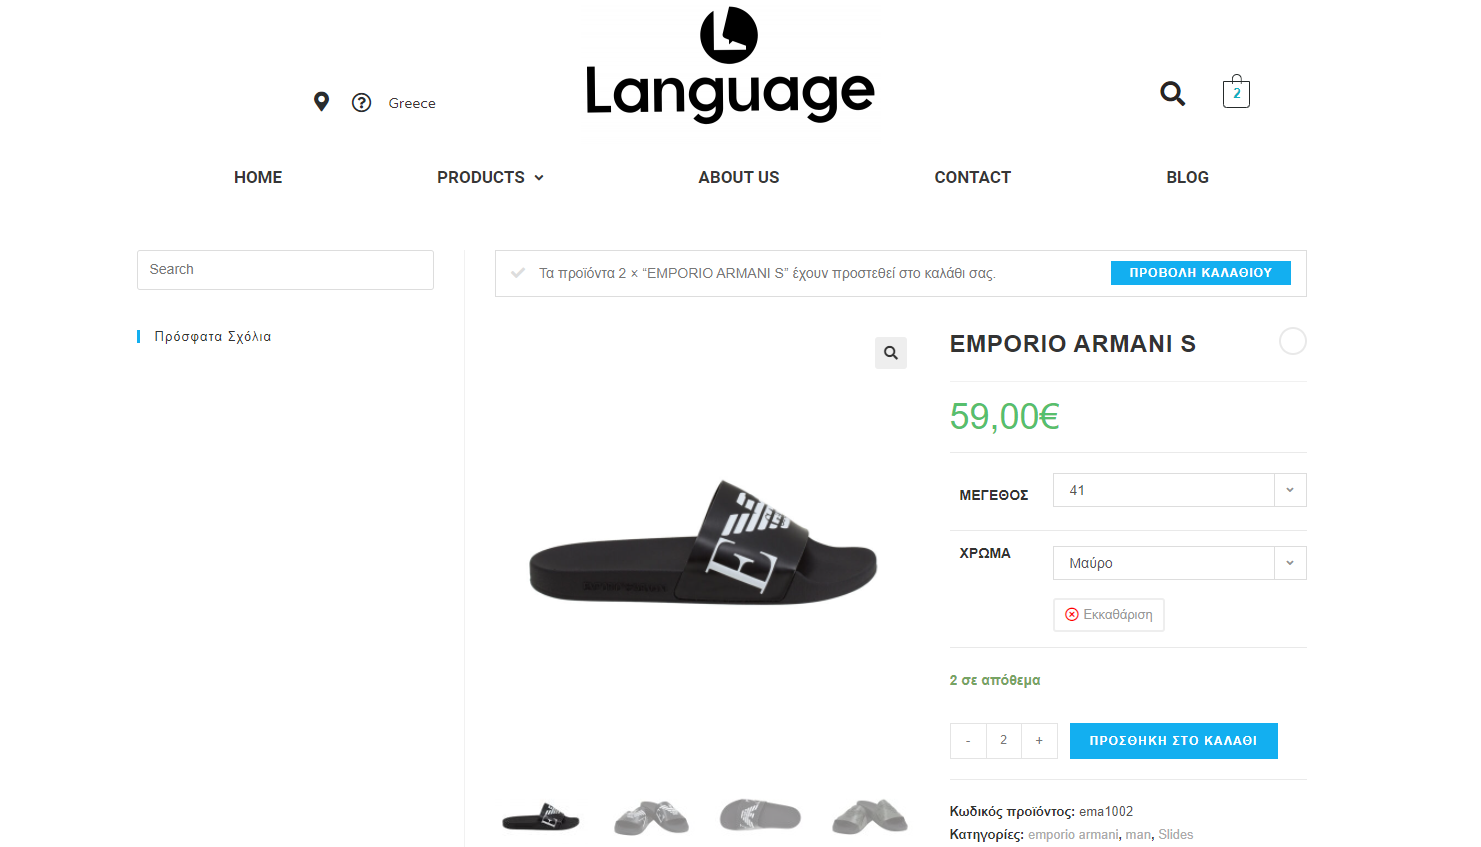Image resolution: width=1481 pixels, height=847 pixels.
Task: Open the emporio armani category link
Action: coord(1073,835)
